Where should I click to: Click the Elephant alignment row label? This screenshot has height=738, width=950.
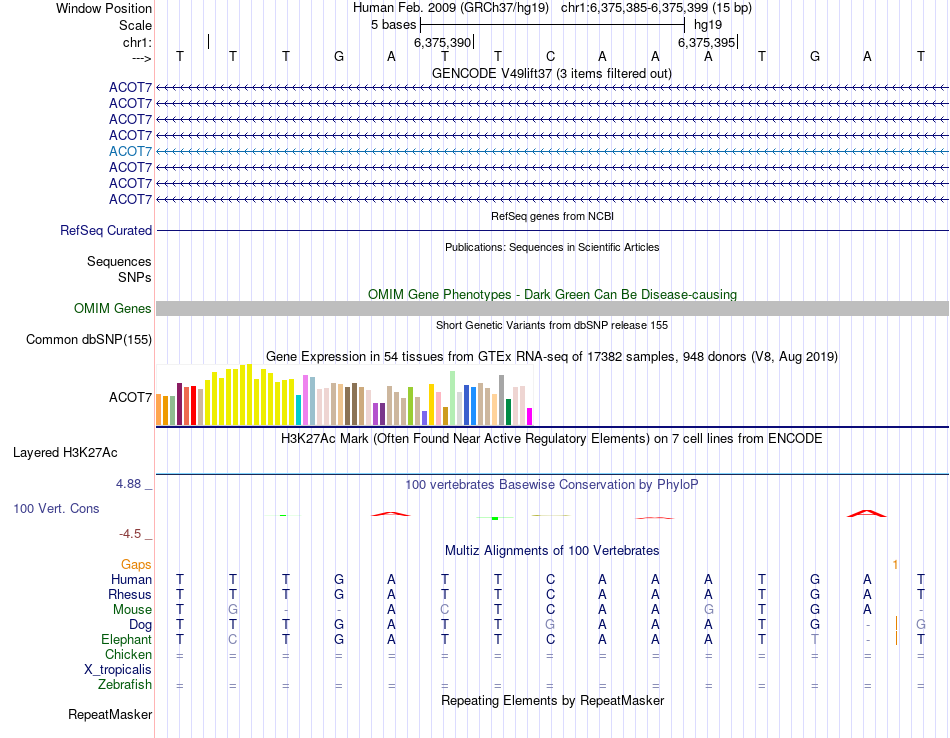[x=127, y=639]
